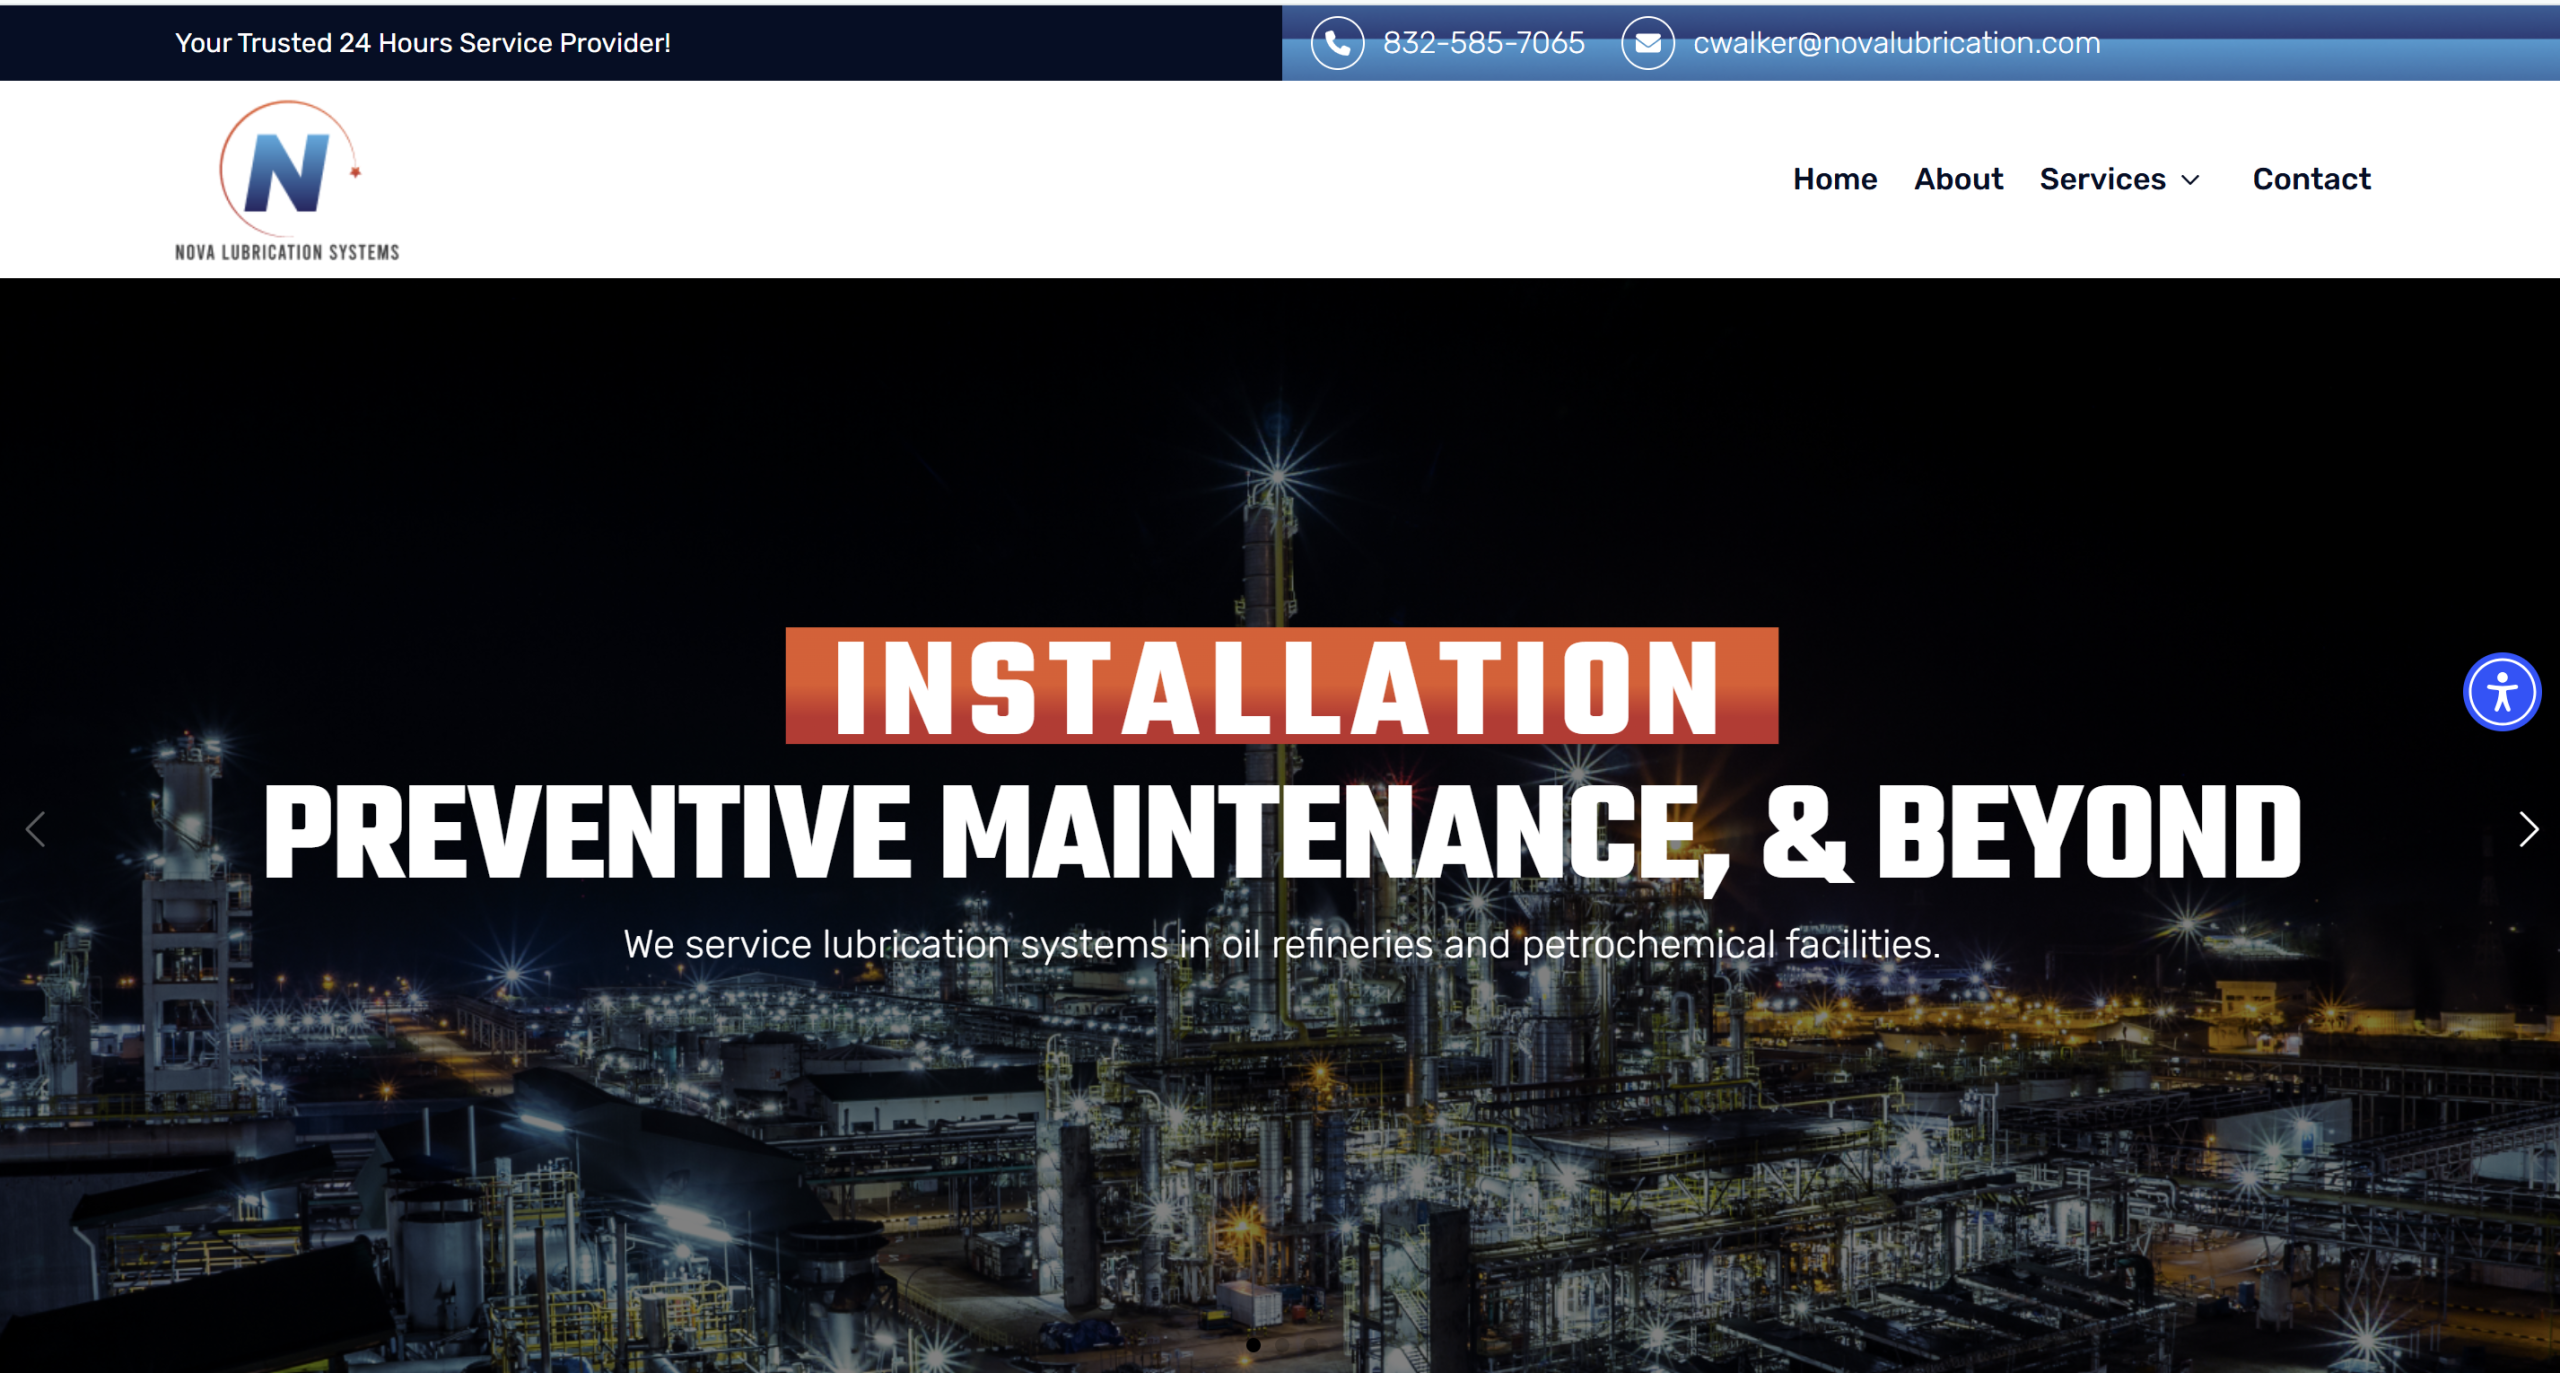Screen dimensions: 2560x1373
Task: Click the lubrication systems subtitle text
Action: pos(1281,944)
